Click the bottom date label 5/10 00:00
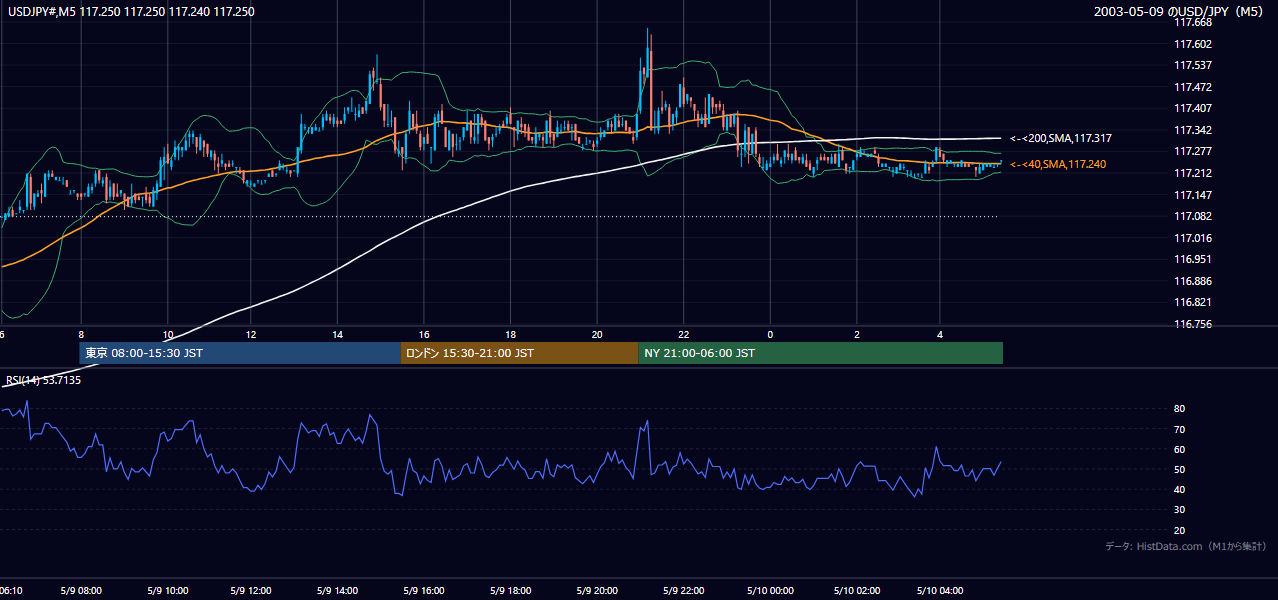The width and height of the screenshot is (1278, 600). pyautogui.click(x=768, y=591)
